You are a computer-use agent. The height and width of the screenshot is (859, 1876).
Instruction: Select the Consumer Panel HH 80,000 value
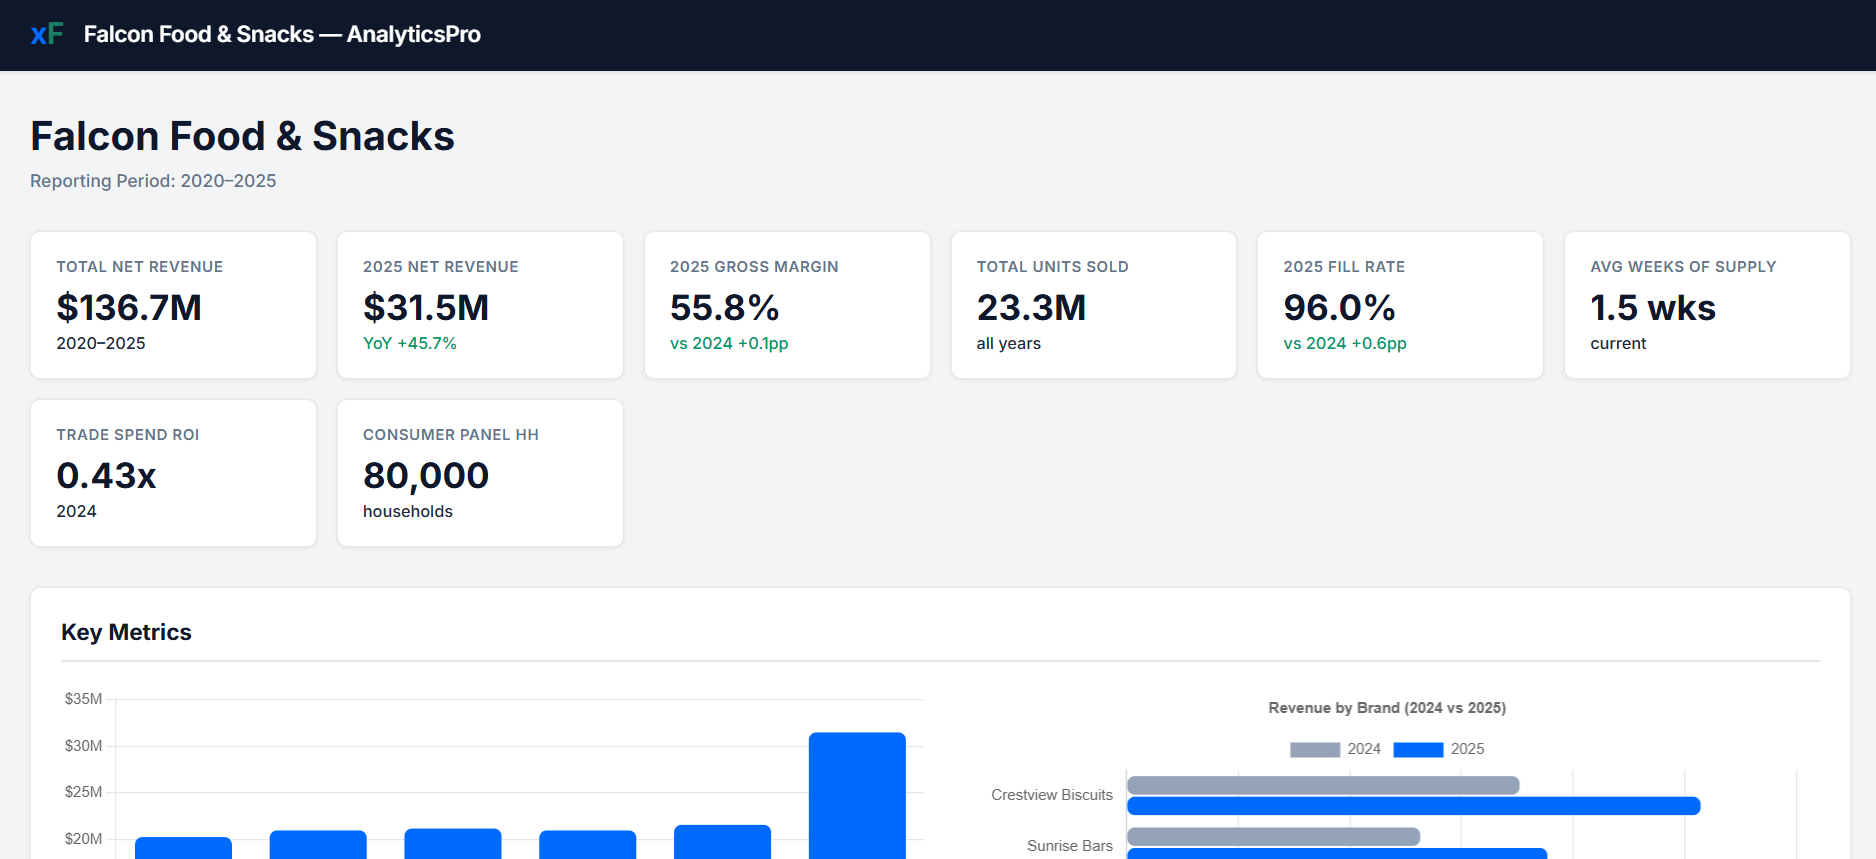[x=426, y=476]
